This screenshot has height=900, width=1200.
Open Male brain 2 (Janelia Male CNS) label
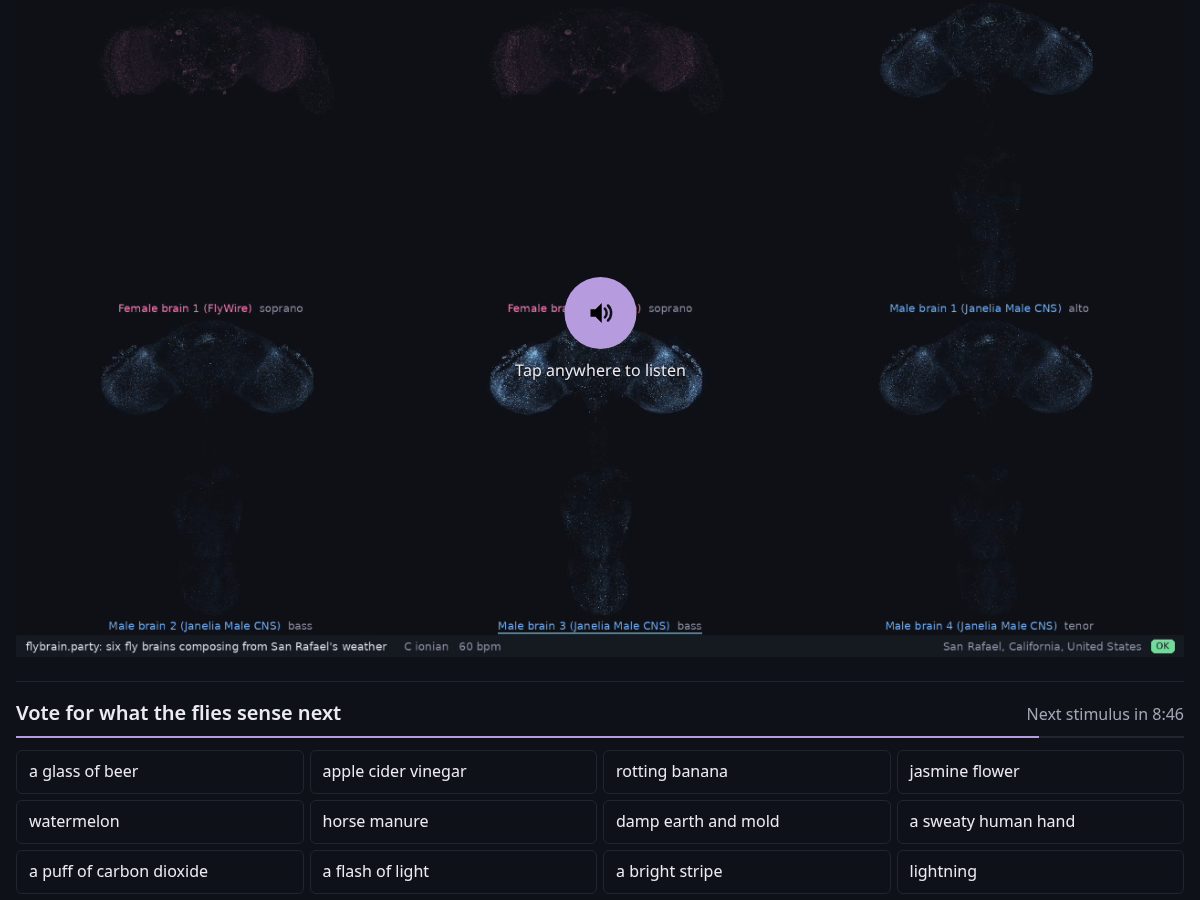coord(194,627)
